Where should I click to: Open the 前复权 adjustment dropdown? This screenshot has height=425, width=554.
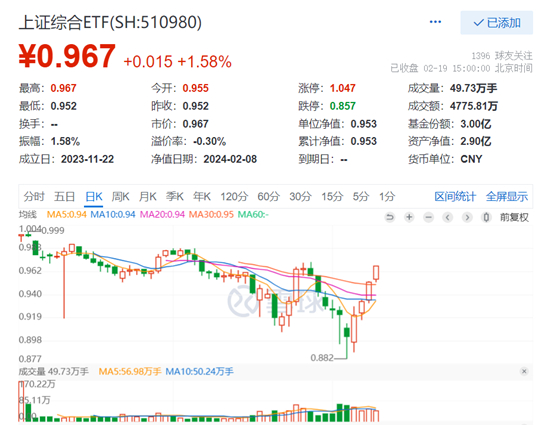514,217
